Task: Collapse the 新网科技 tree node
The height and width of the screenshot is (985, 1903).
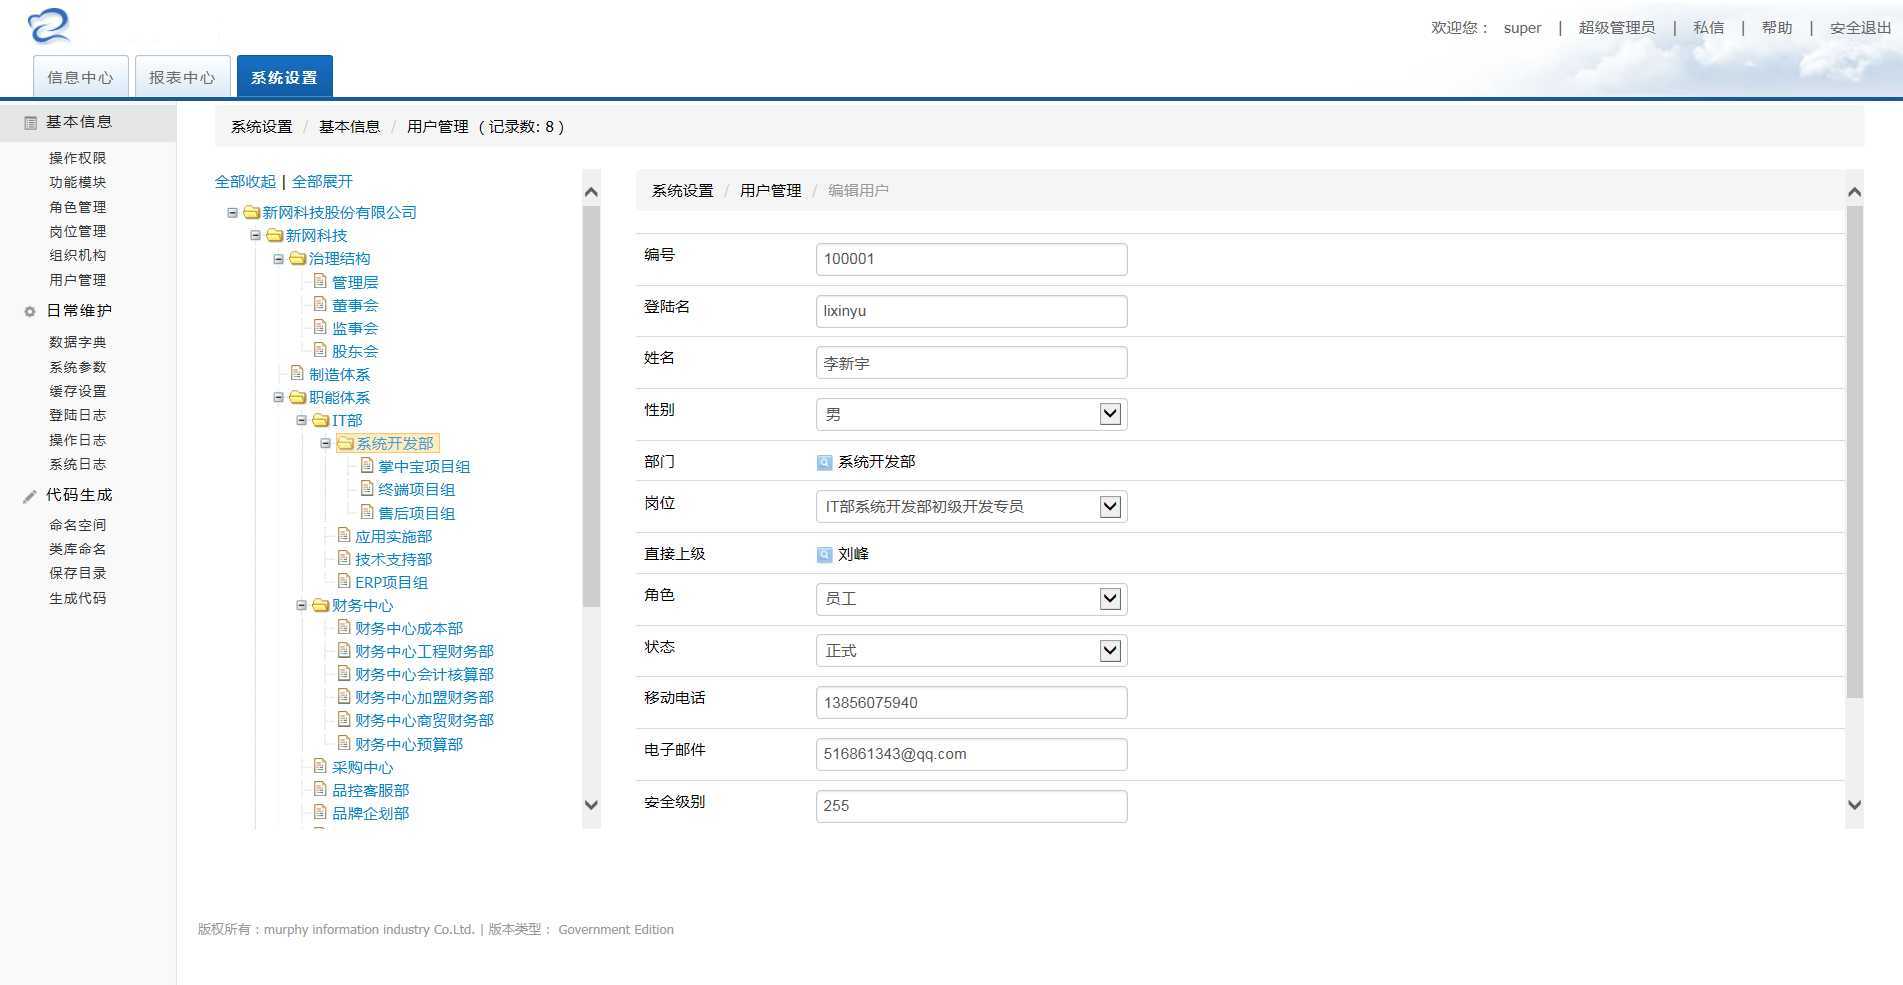Action: pos(256,236)
